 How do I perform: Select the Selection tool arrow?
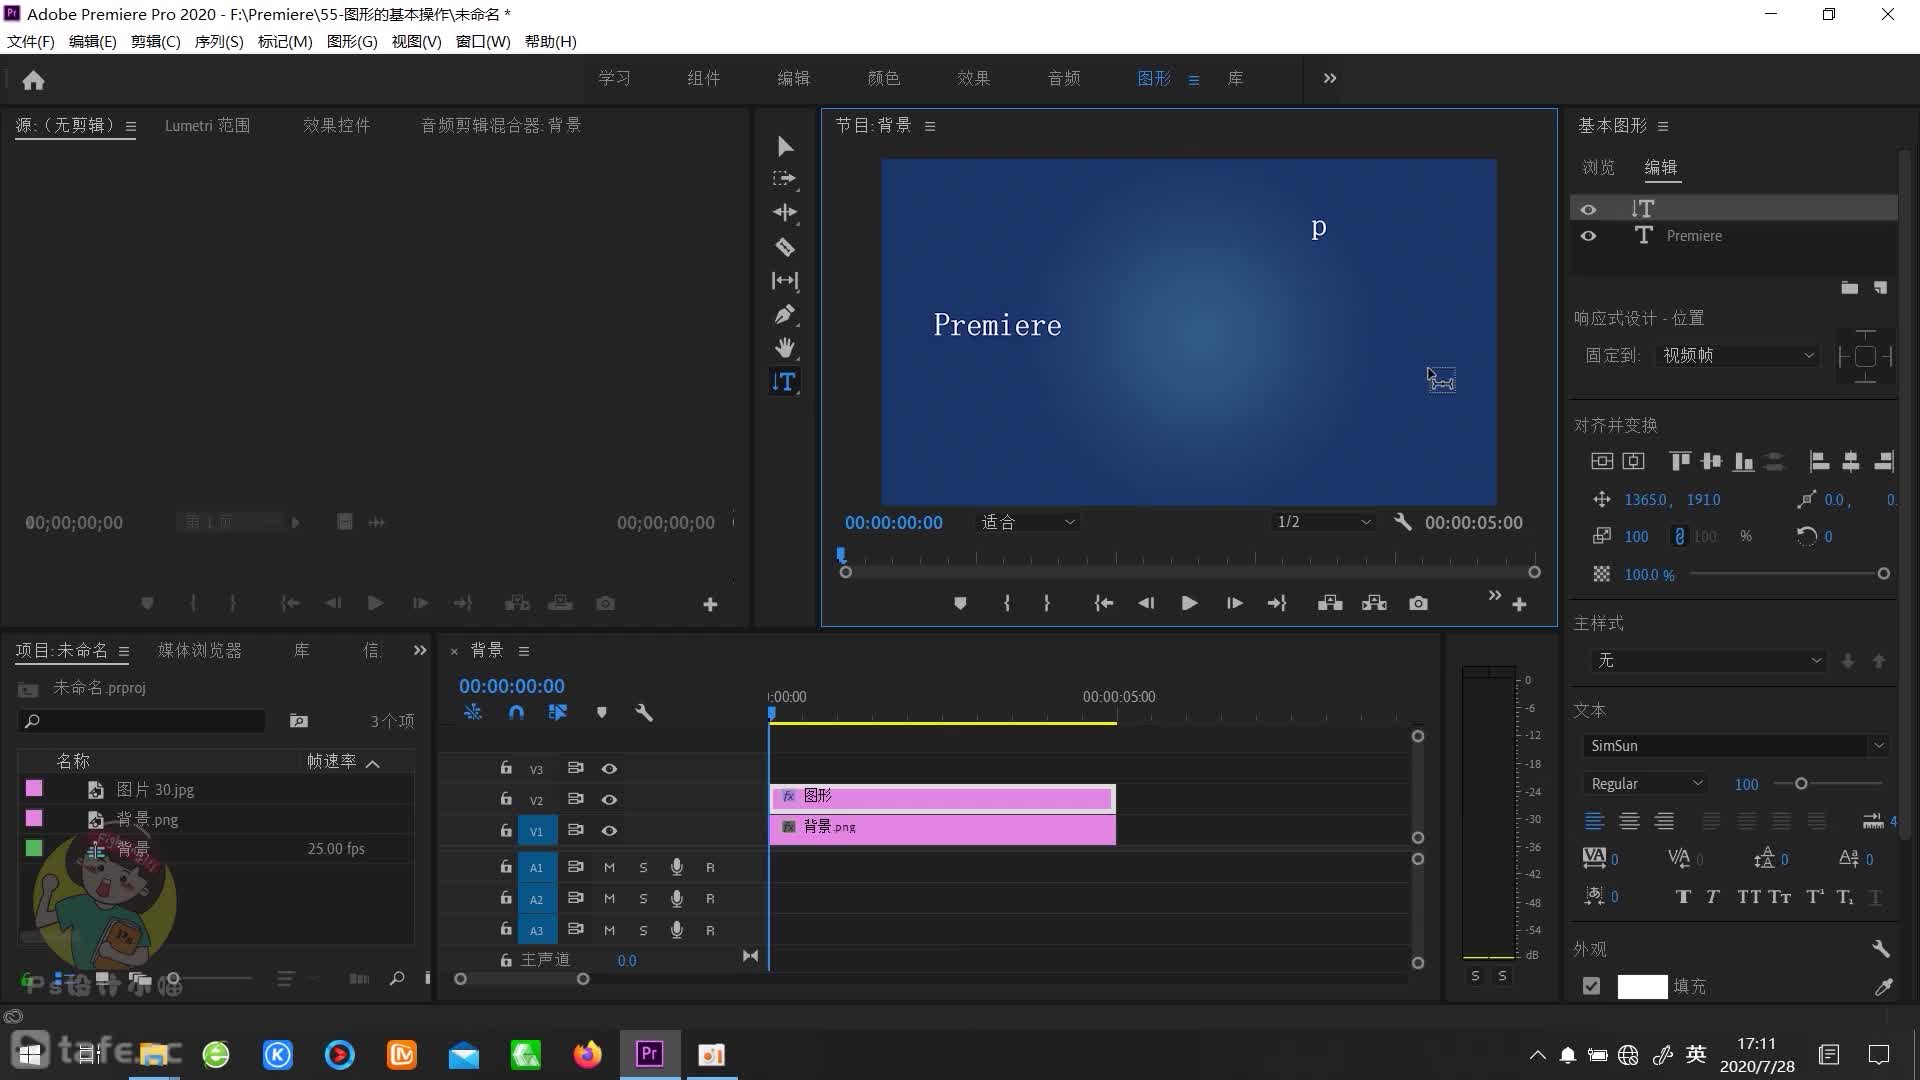785,147
